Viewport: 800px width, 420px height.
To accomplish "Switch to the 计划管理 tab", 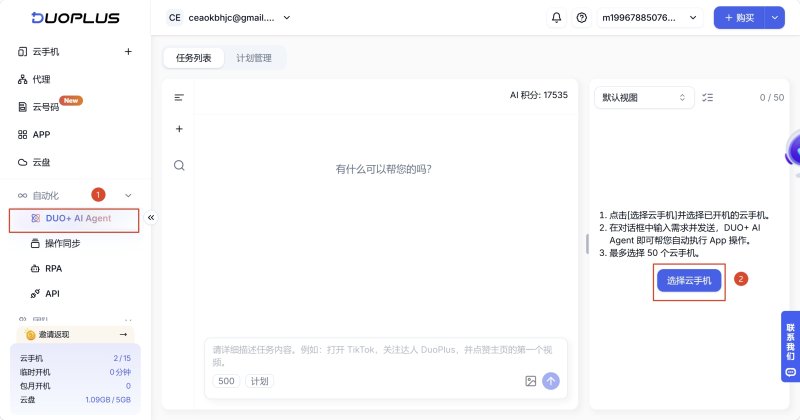I will click(254, 58).
